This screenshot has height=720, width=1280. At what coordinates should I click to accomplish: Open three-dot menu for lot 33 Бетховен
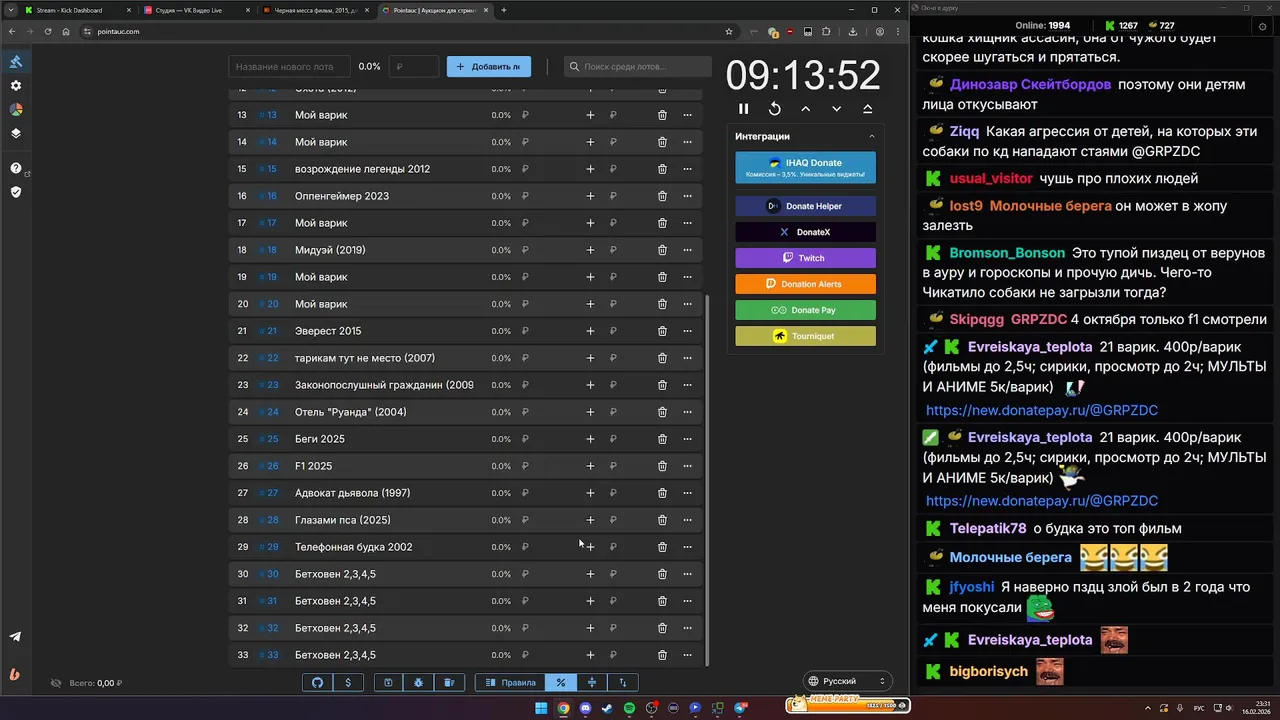click(x=687, y=655)
